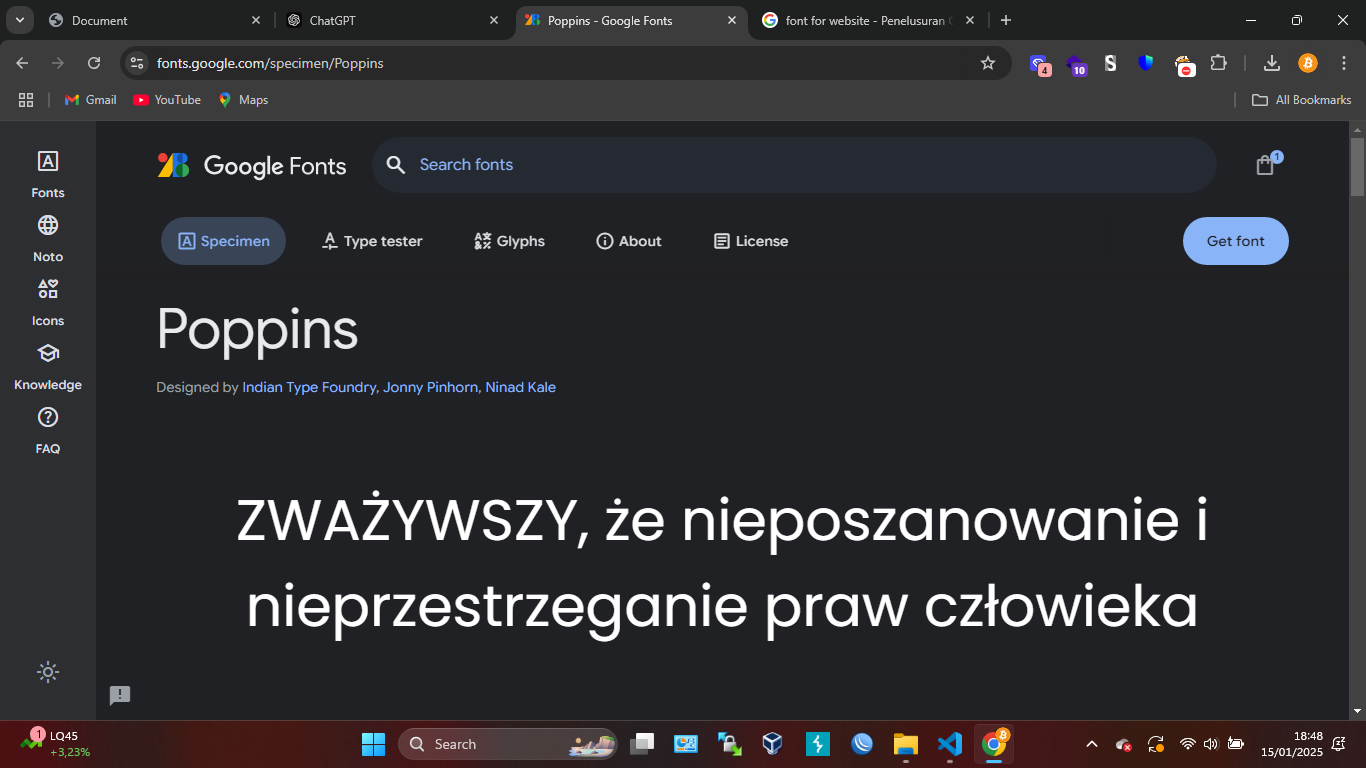The height and width of the screenshot is (768, 1366).
Task: Open the Knowledge section
Action: pos(47,366)
